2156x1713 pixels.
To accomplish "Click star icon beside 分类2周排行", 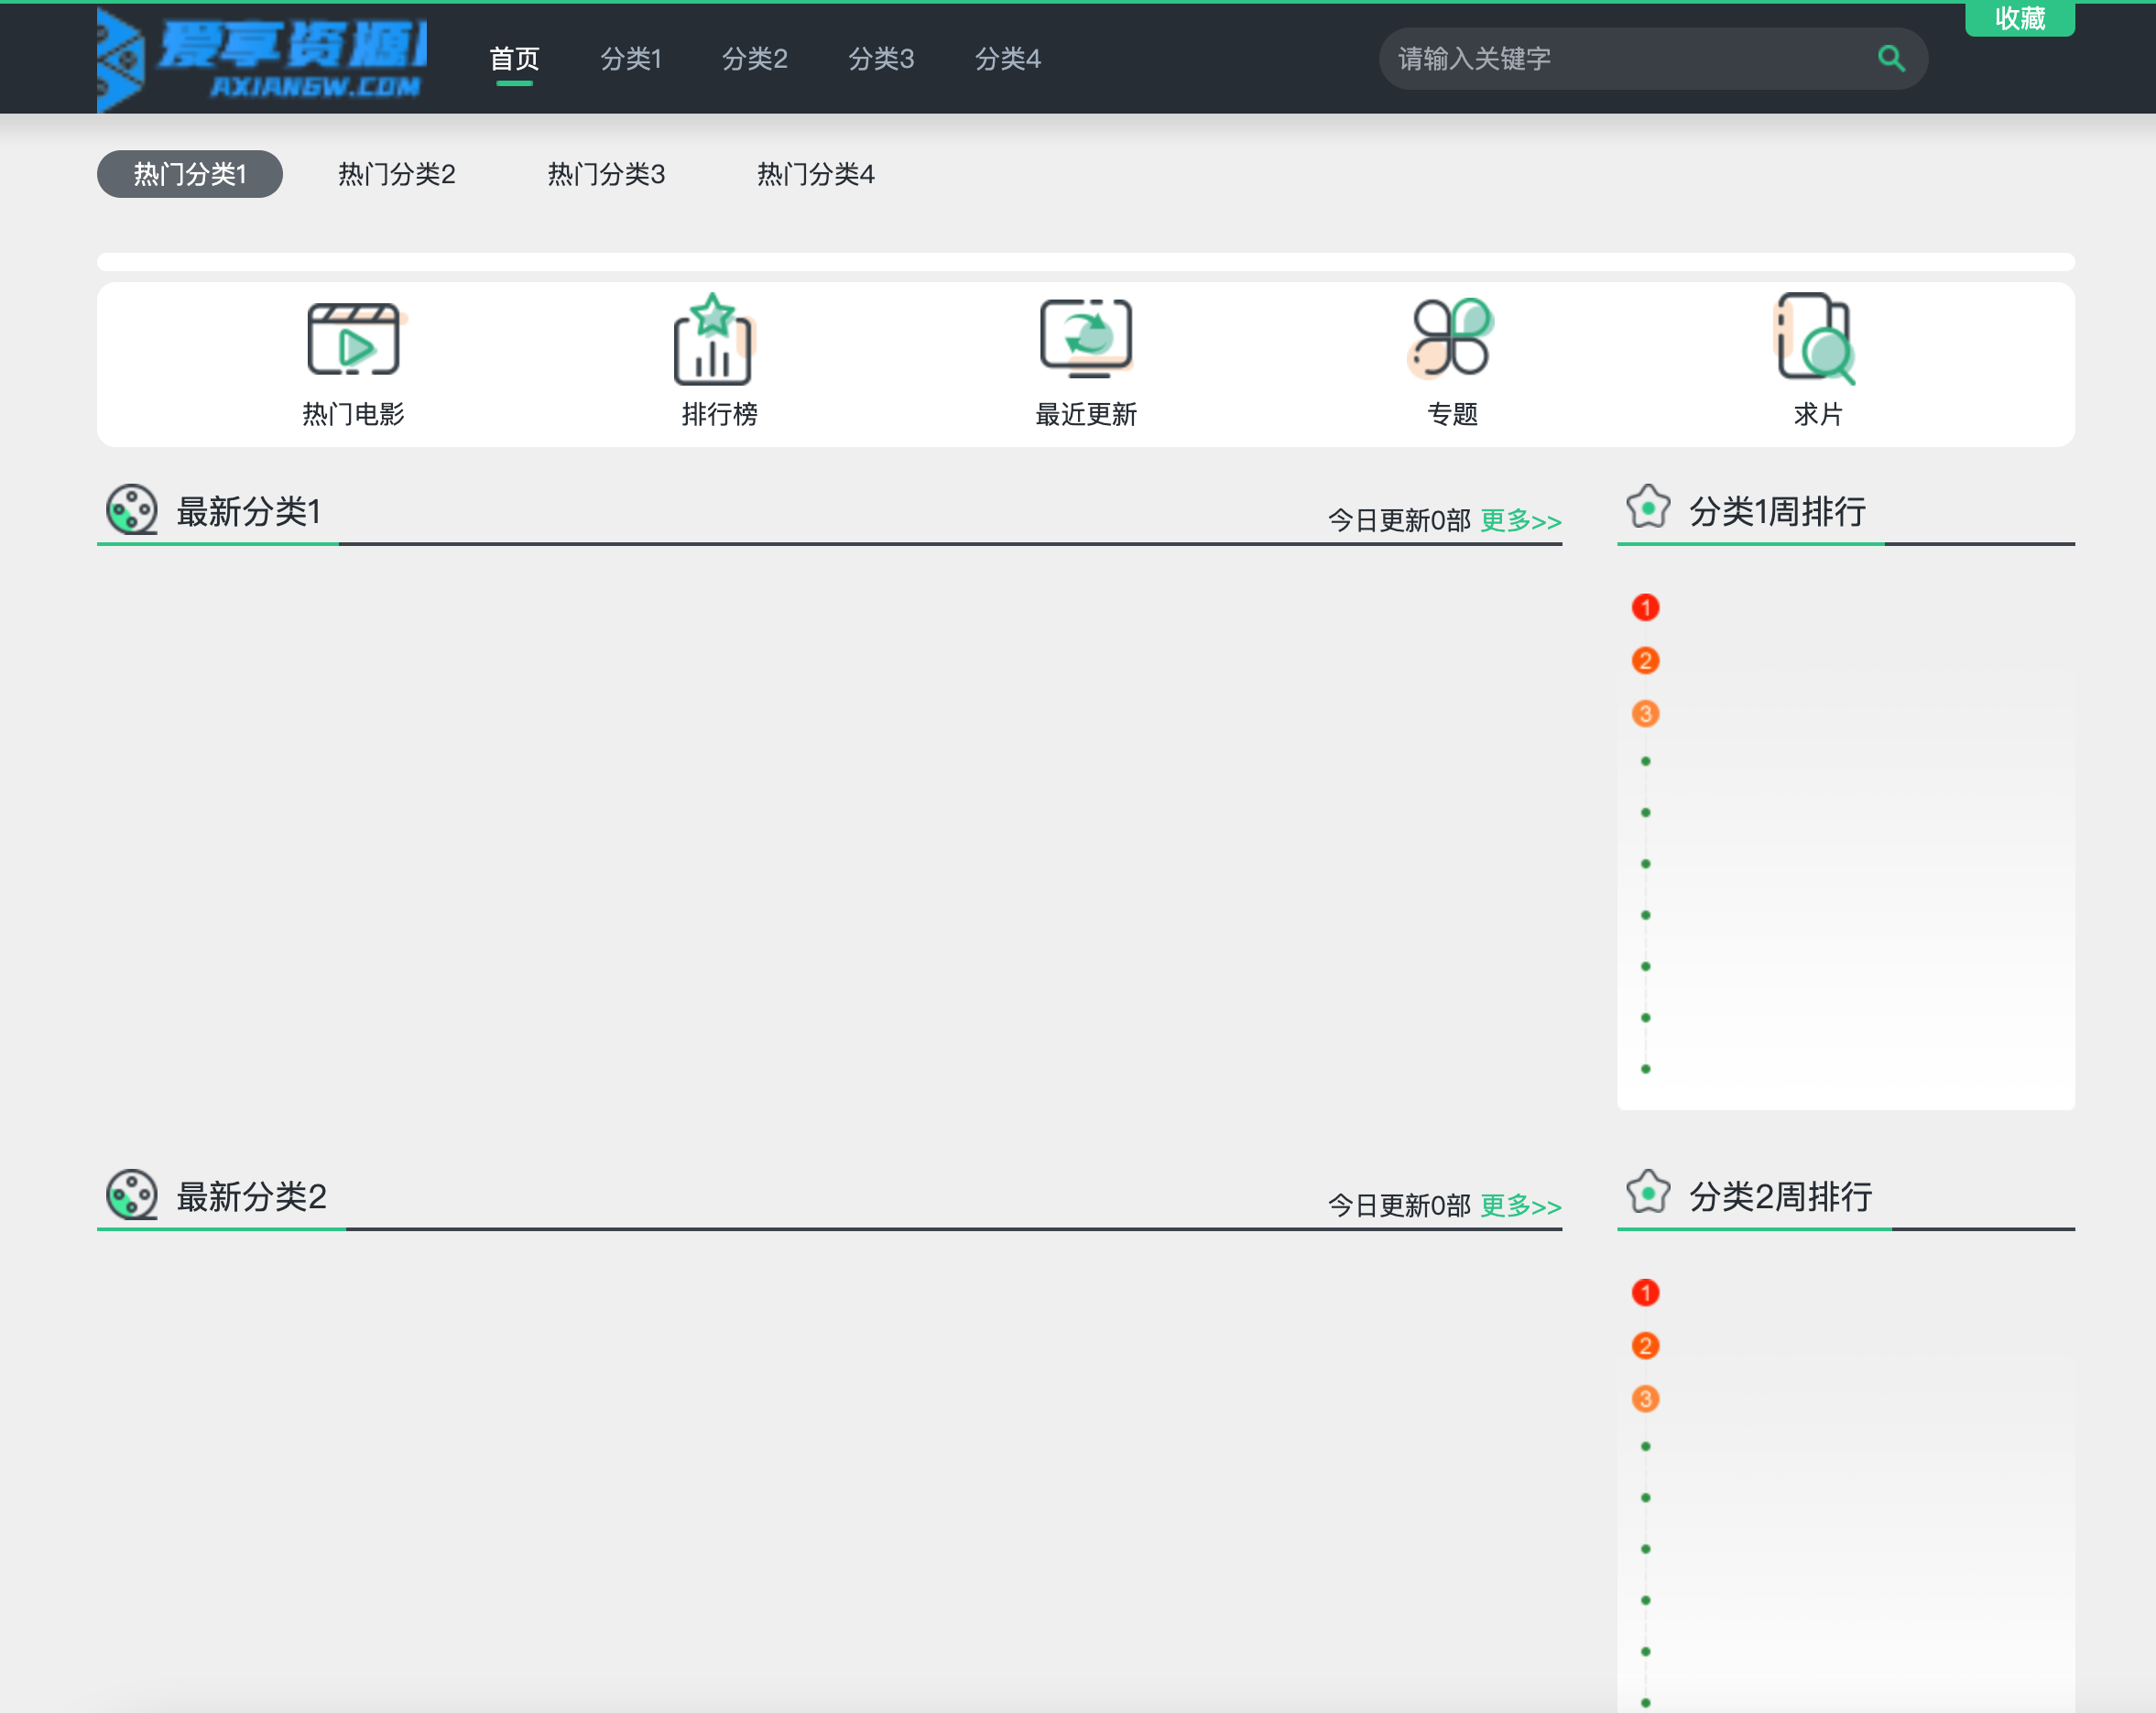I will [x=1648, y=1192].
